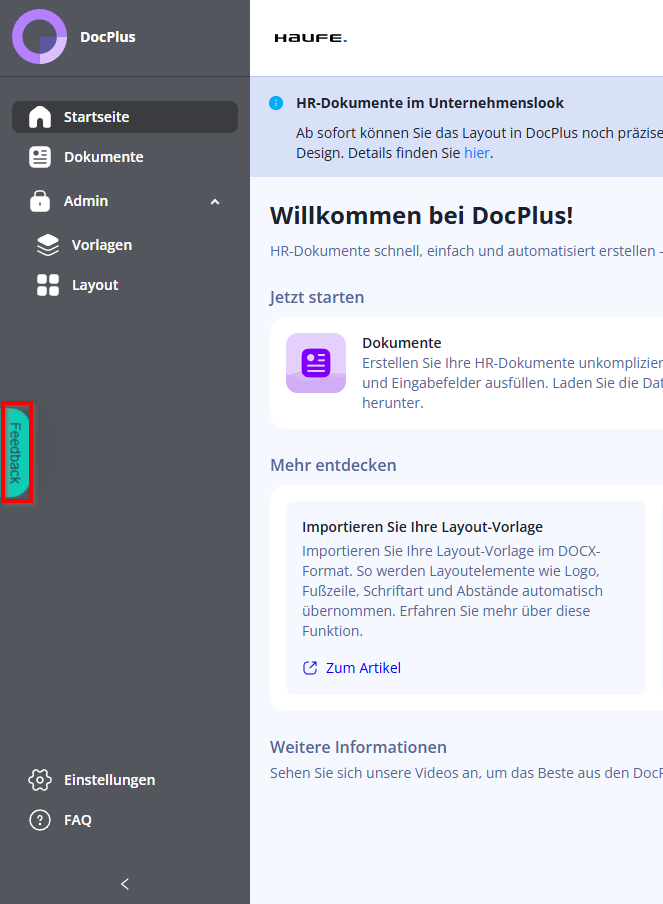663x904 pixels.
Task: Click the Startseite home icon
Action: coord(40,117)
